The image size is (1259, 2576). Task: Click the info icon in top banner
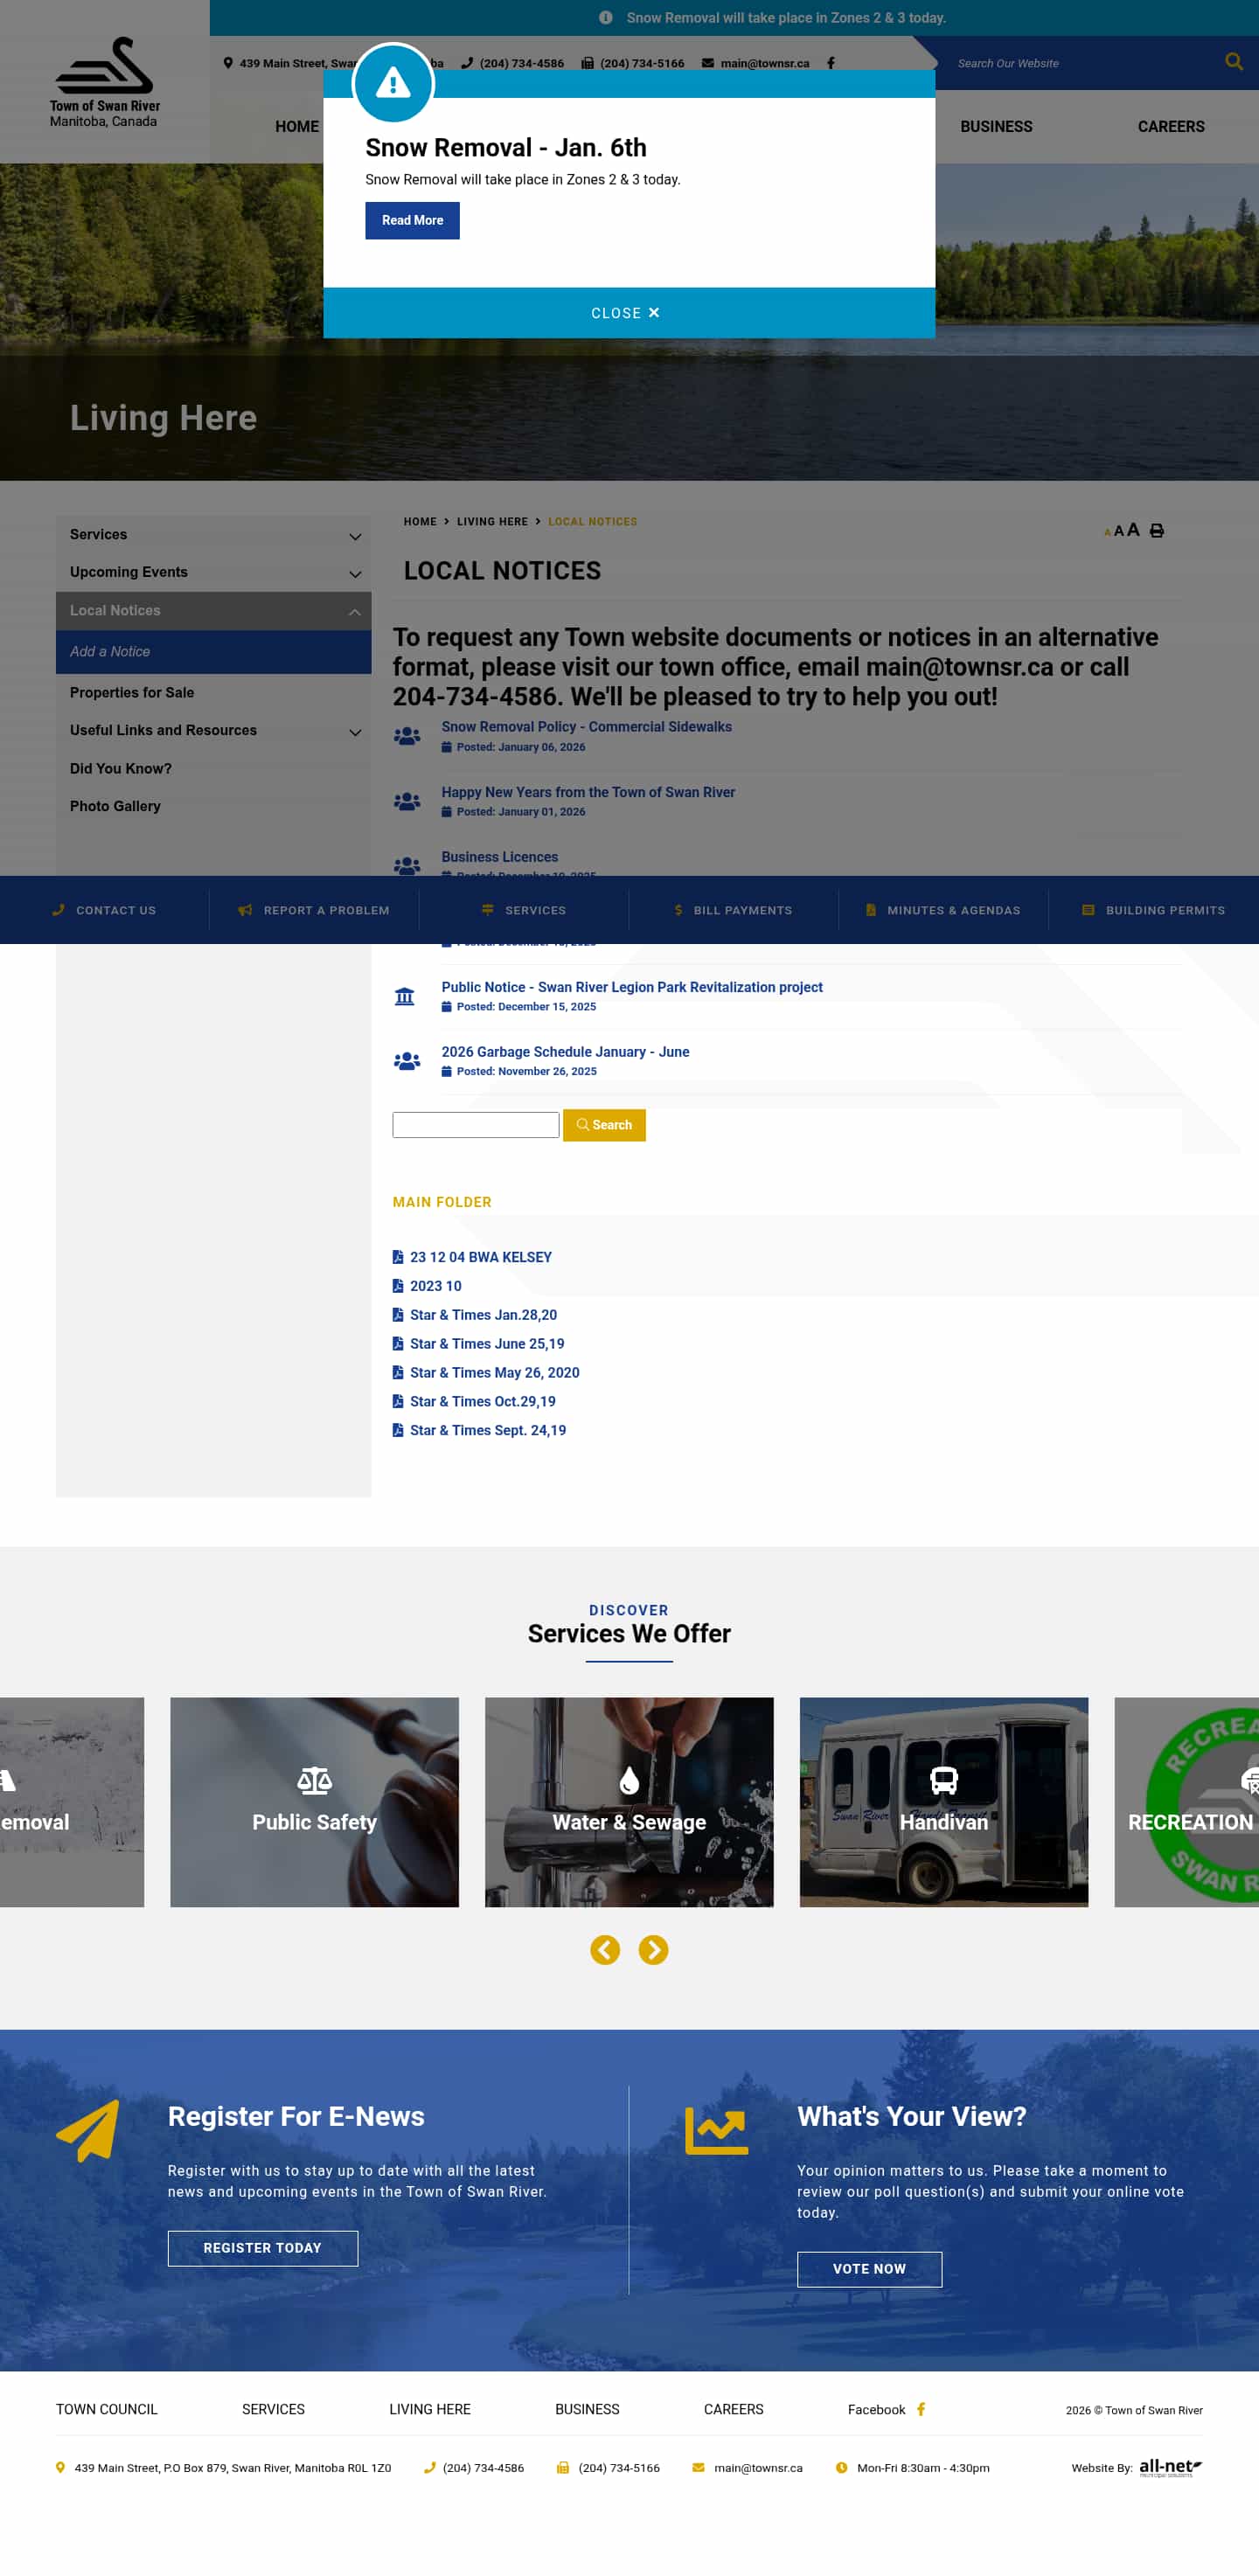click(x=605, y=18)
